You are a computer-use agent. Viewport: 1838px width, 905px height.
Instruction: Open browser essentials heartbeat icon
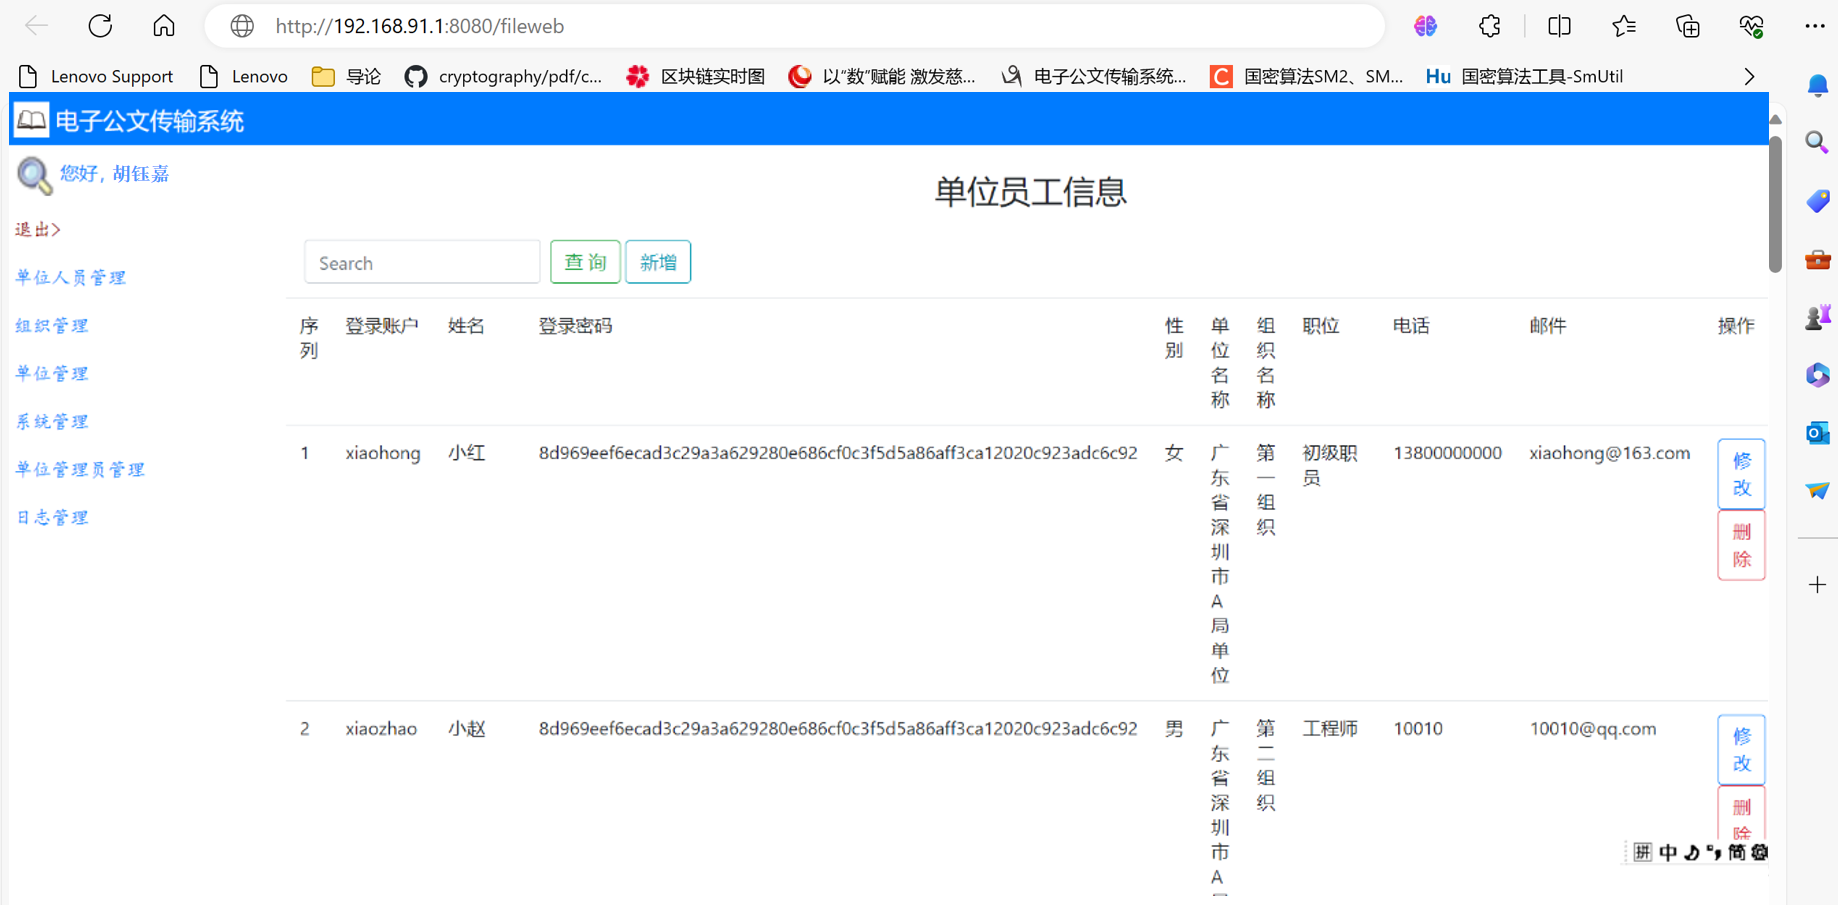click(x=1751, y=26)
